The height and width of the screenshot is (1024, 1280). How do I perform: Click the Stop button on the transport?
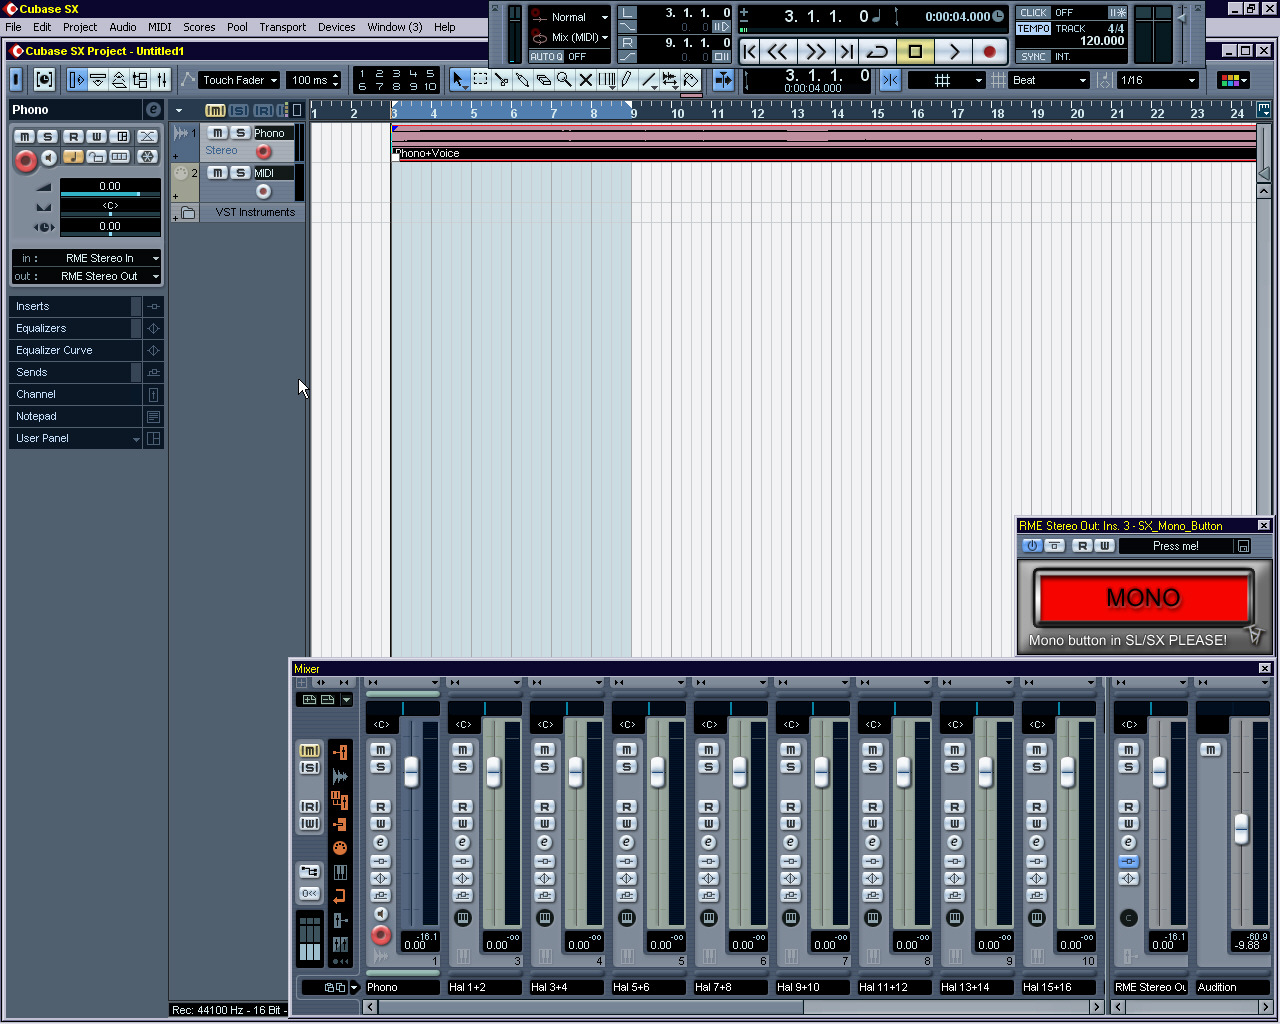[x=915, y=51]
